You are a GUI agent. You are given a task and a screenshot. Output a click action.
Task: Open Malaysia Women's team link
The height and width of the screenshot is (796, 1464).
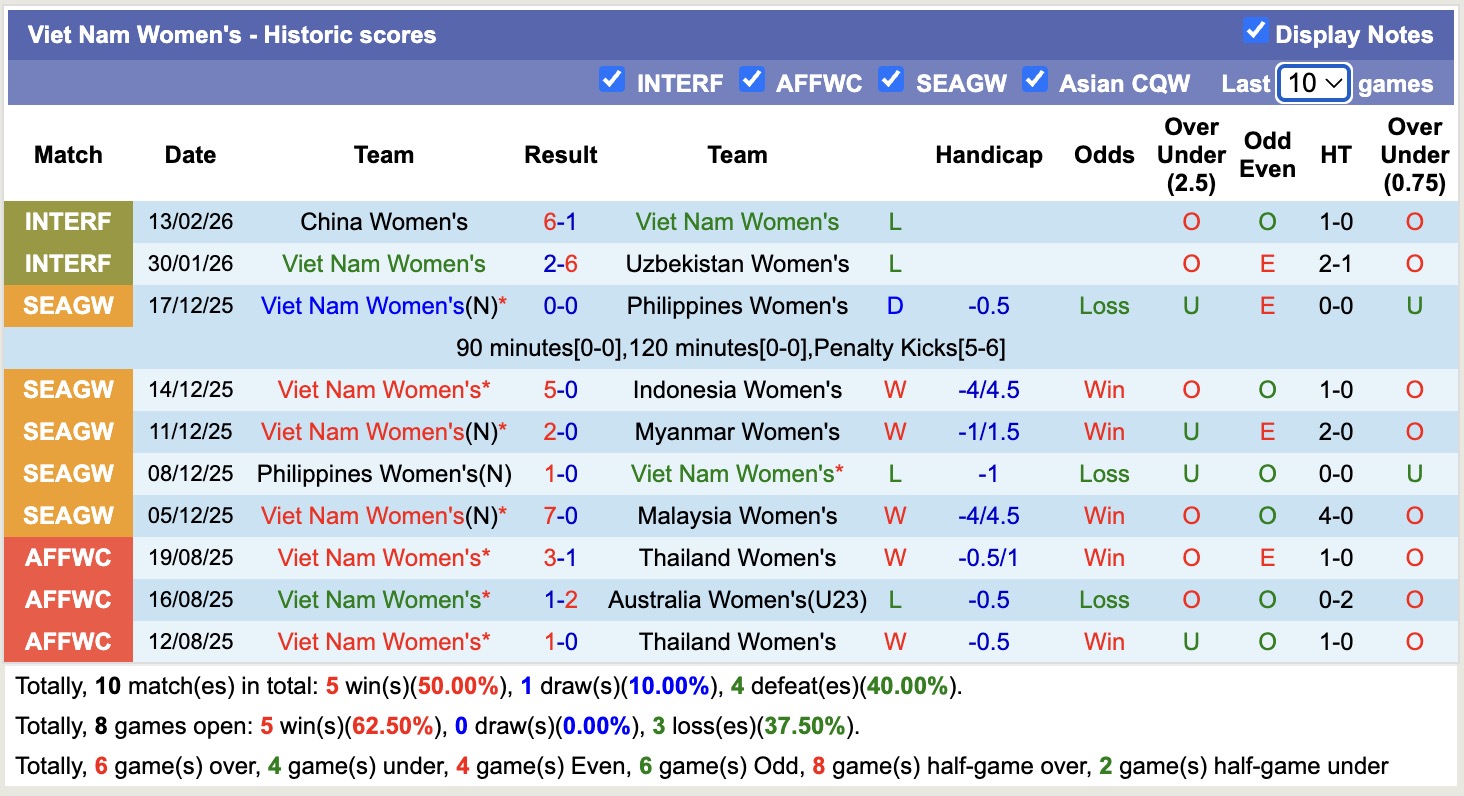coord(737,516)
